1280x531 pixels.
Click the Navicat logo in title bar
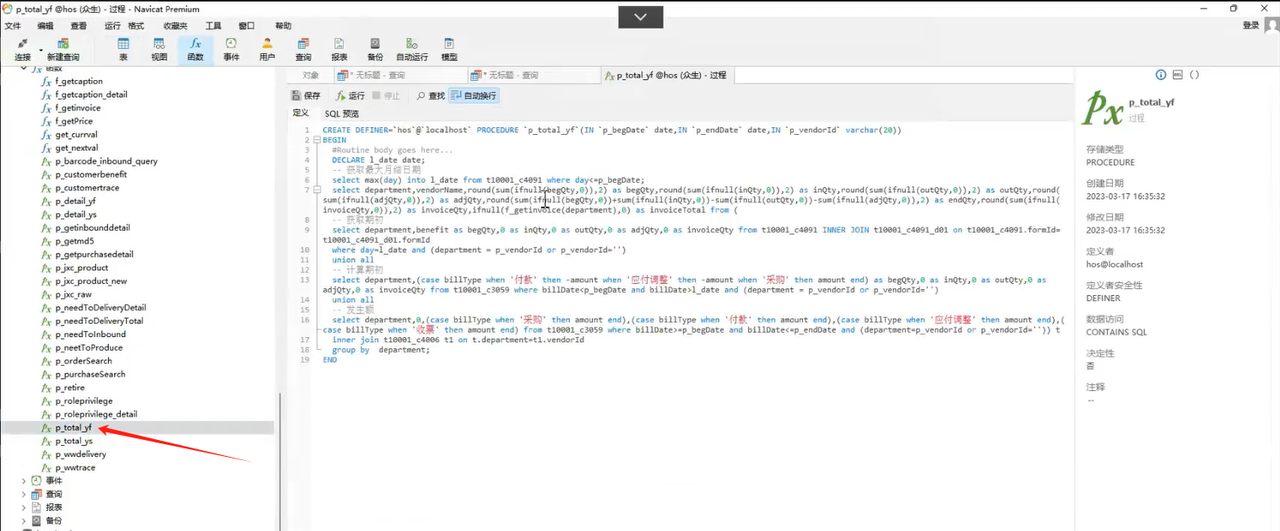[8, 8]
